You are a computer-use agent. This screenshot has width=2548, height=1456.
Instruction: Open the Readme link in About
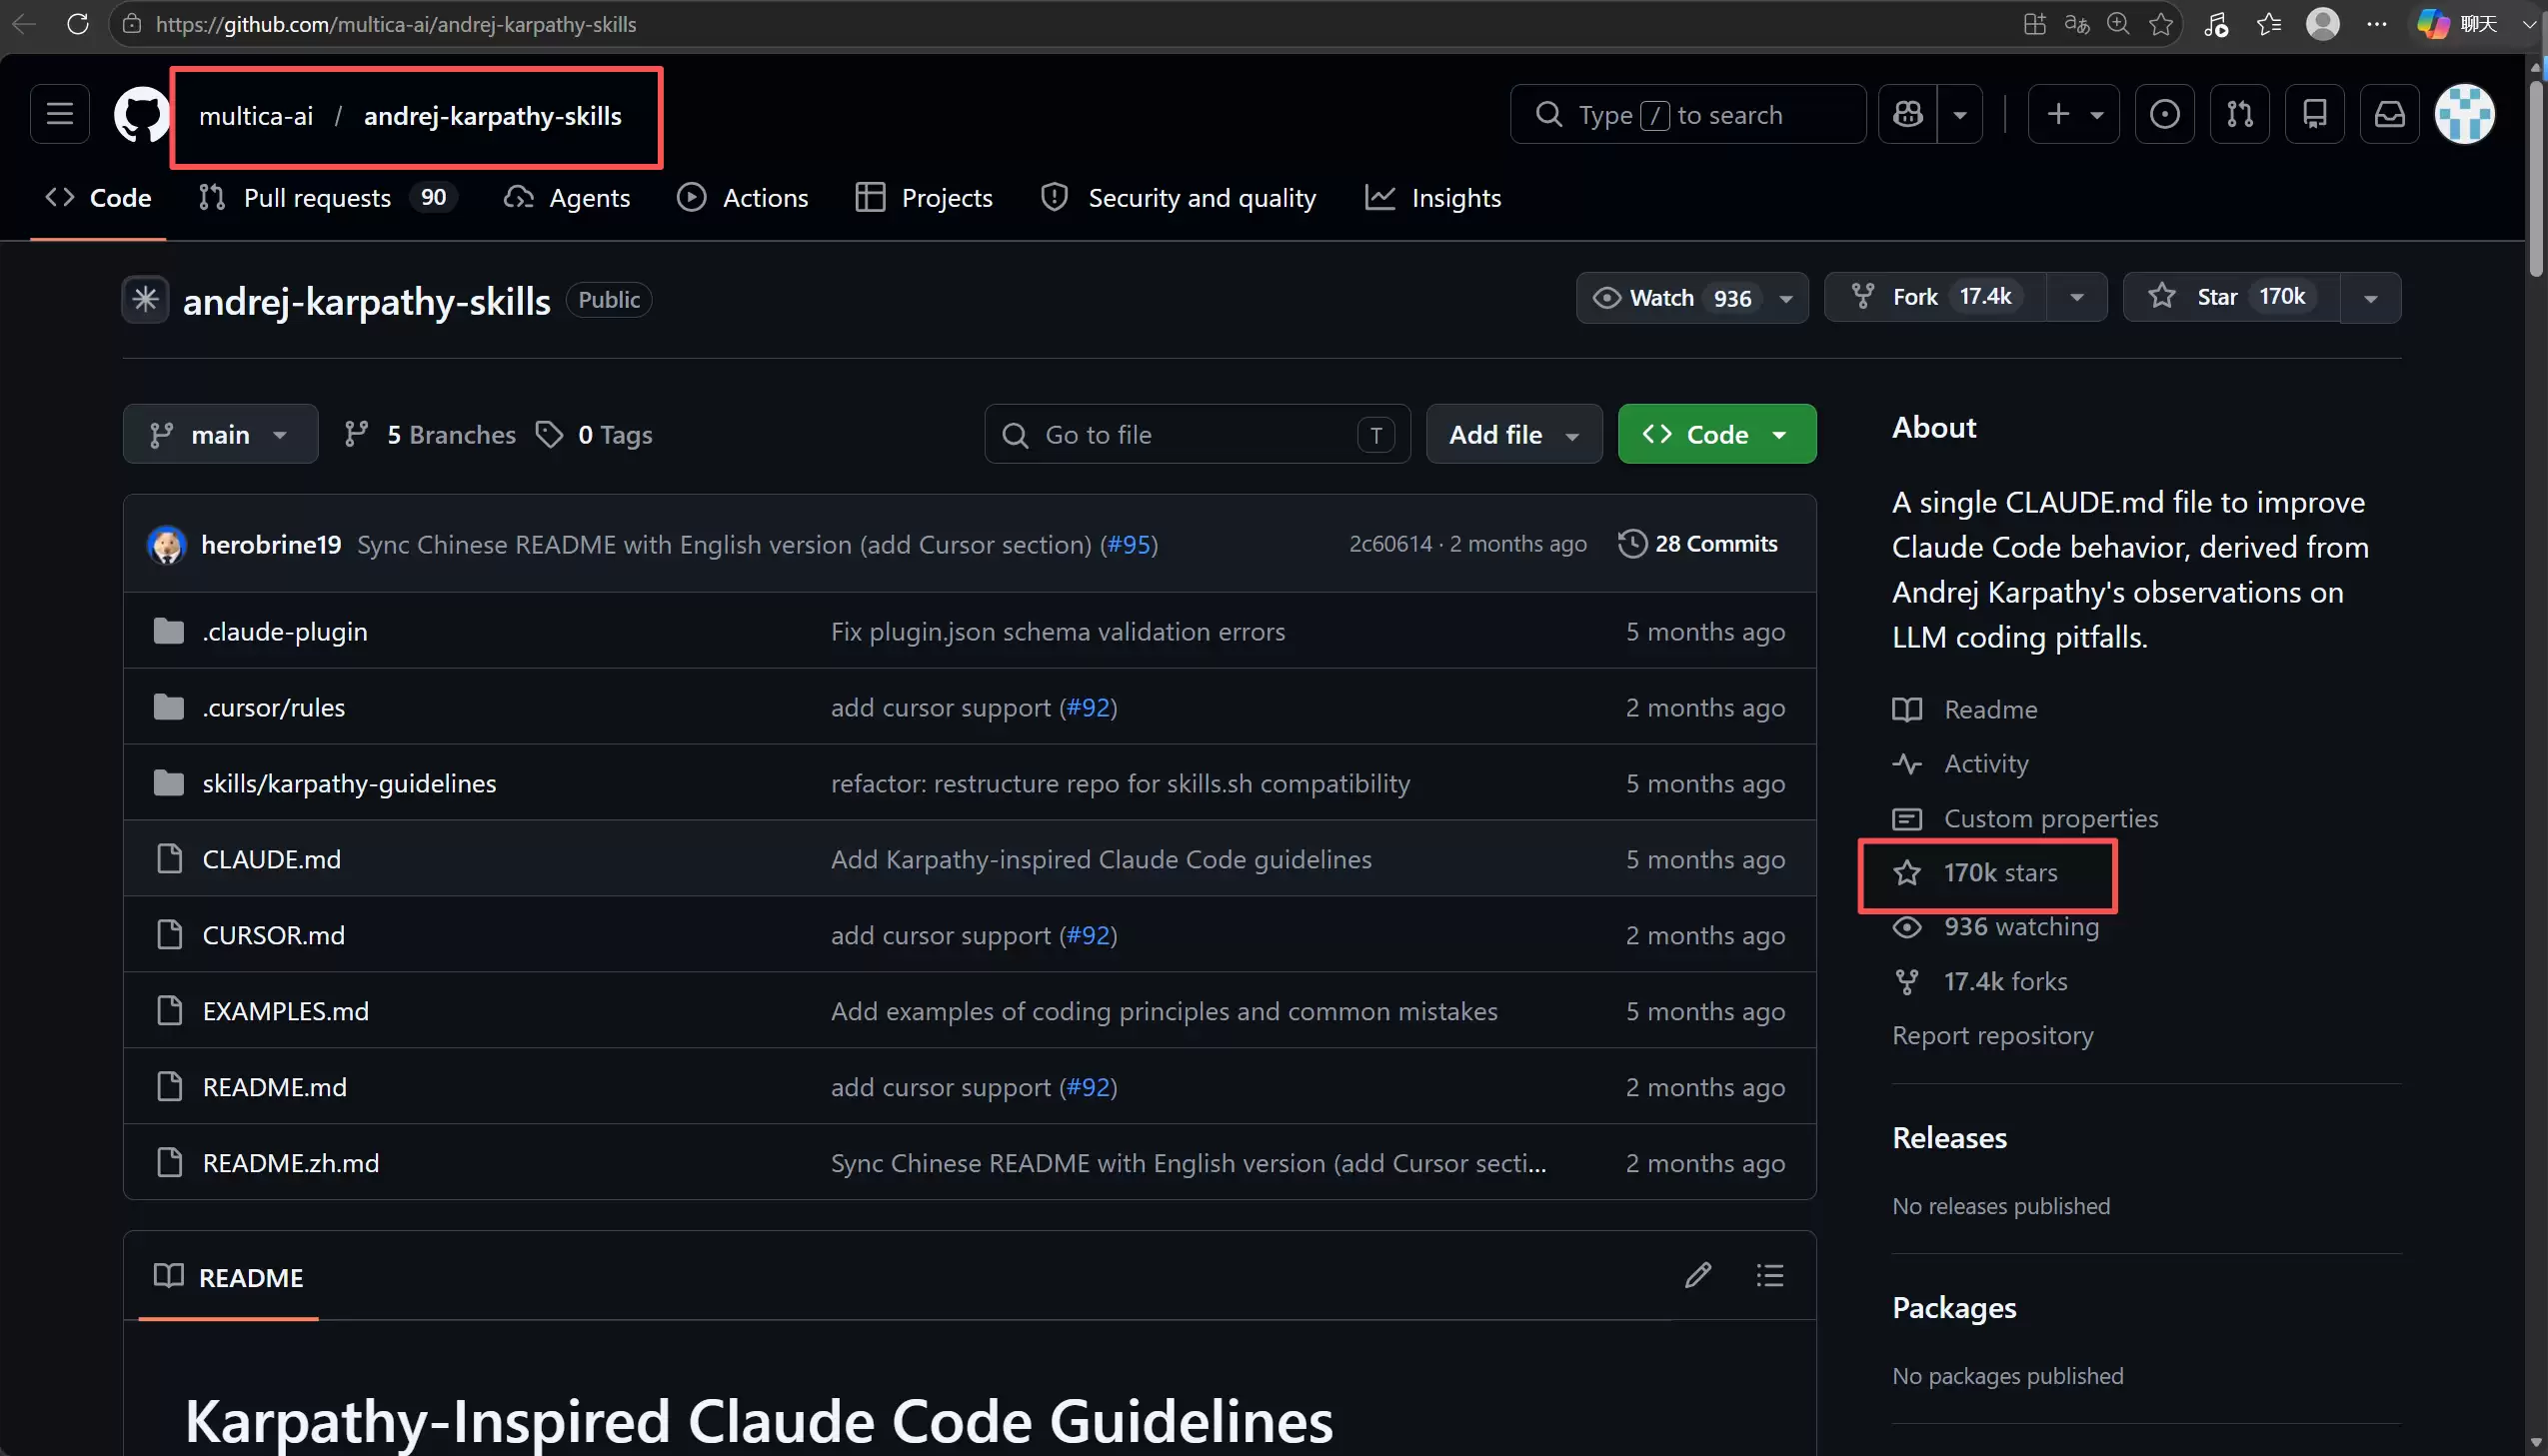click(1965, 710)
